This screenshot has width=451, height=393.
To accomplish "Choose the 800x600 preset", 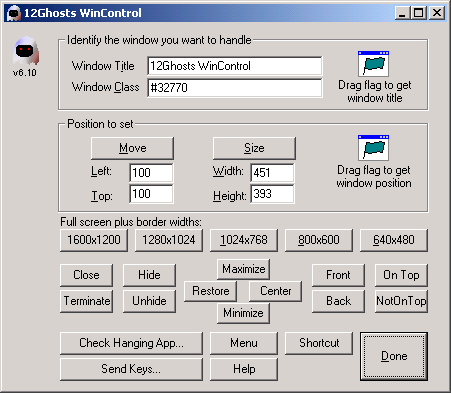I will click(x=319, y=240).
